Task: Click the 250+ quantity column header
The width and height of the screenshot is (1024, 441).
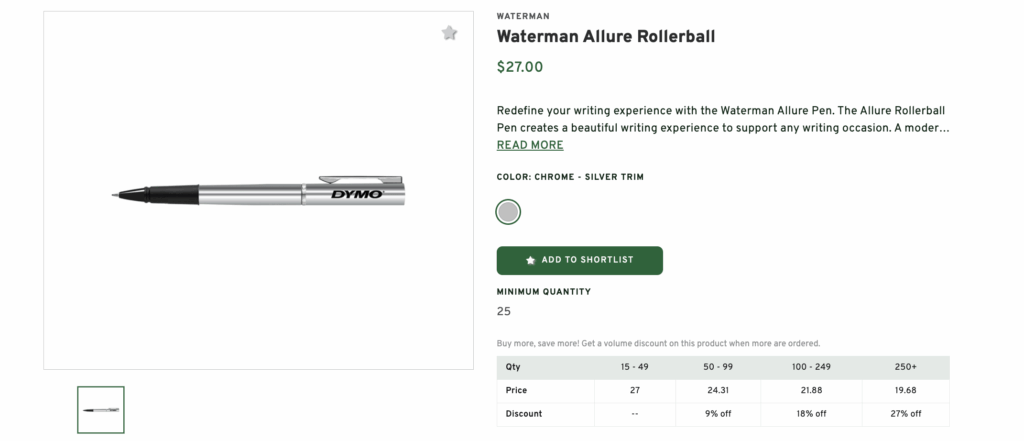Action: [905, 367]
